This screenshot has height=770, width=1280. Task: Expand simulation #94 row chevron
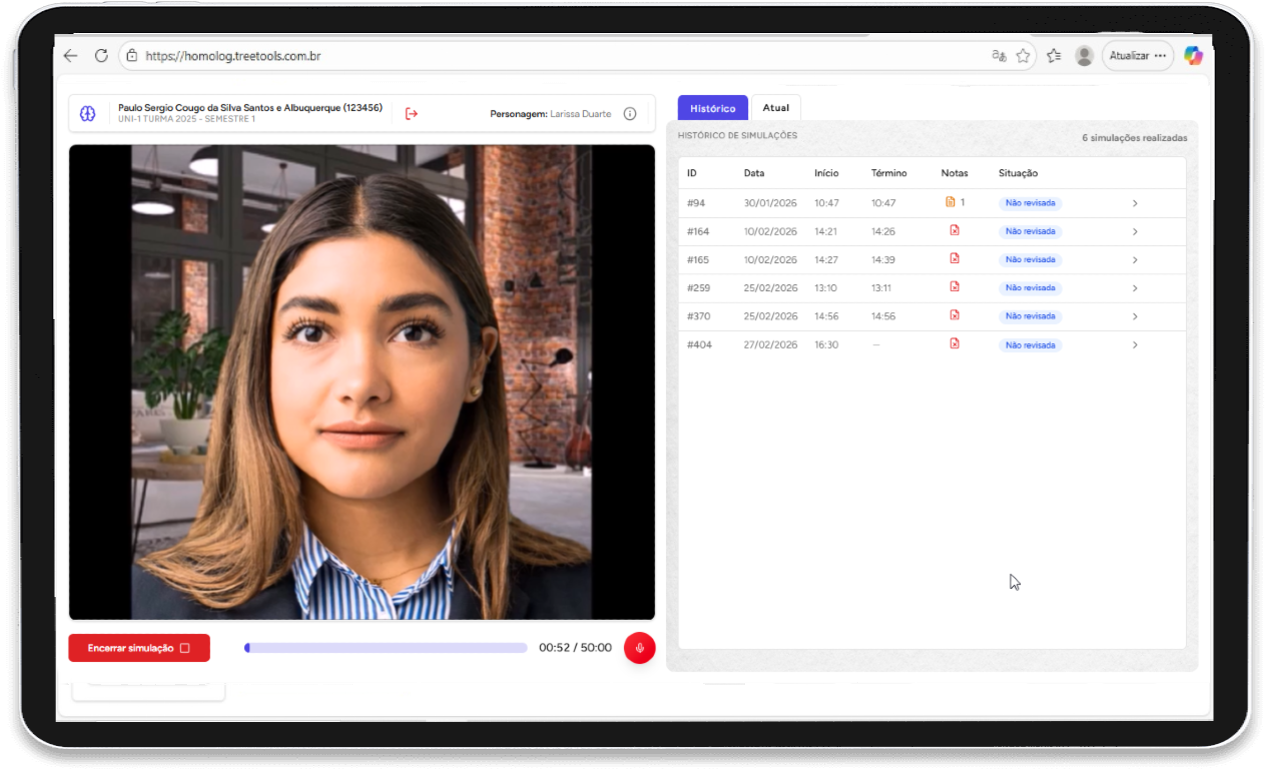pos(1135,203)
